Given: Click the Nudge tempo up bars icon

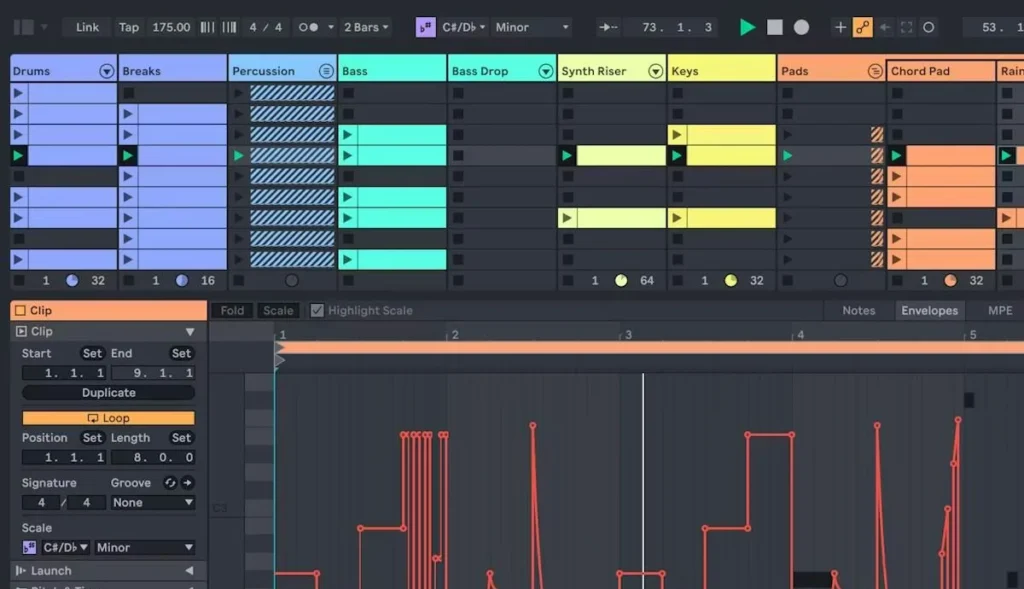Looking at the screenshot, I should coord(229,27).
